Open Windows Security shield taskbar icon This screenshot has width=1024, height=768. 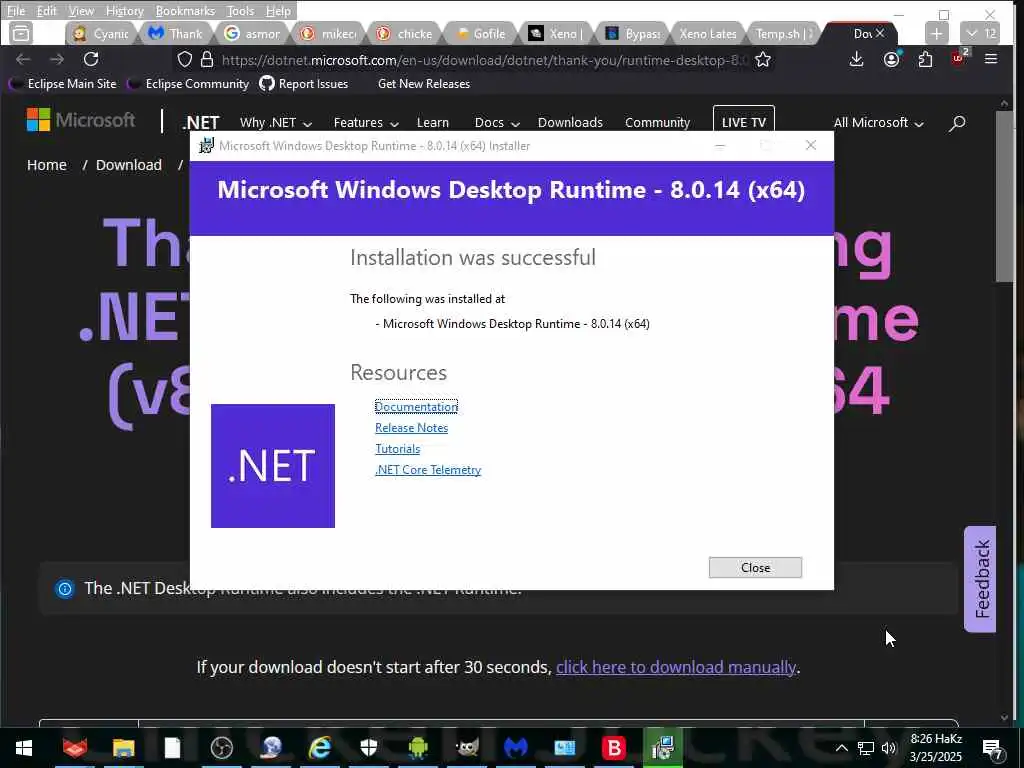(369, 748)
